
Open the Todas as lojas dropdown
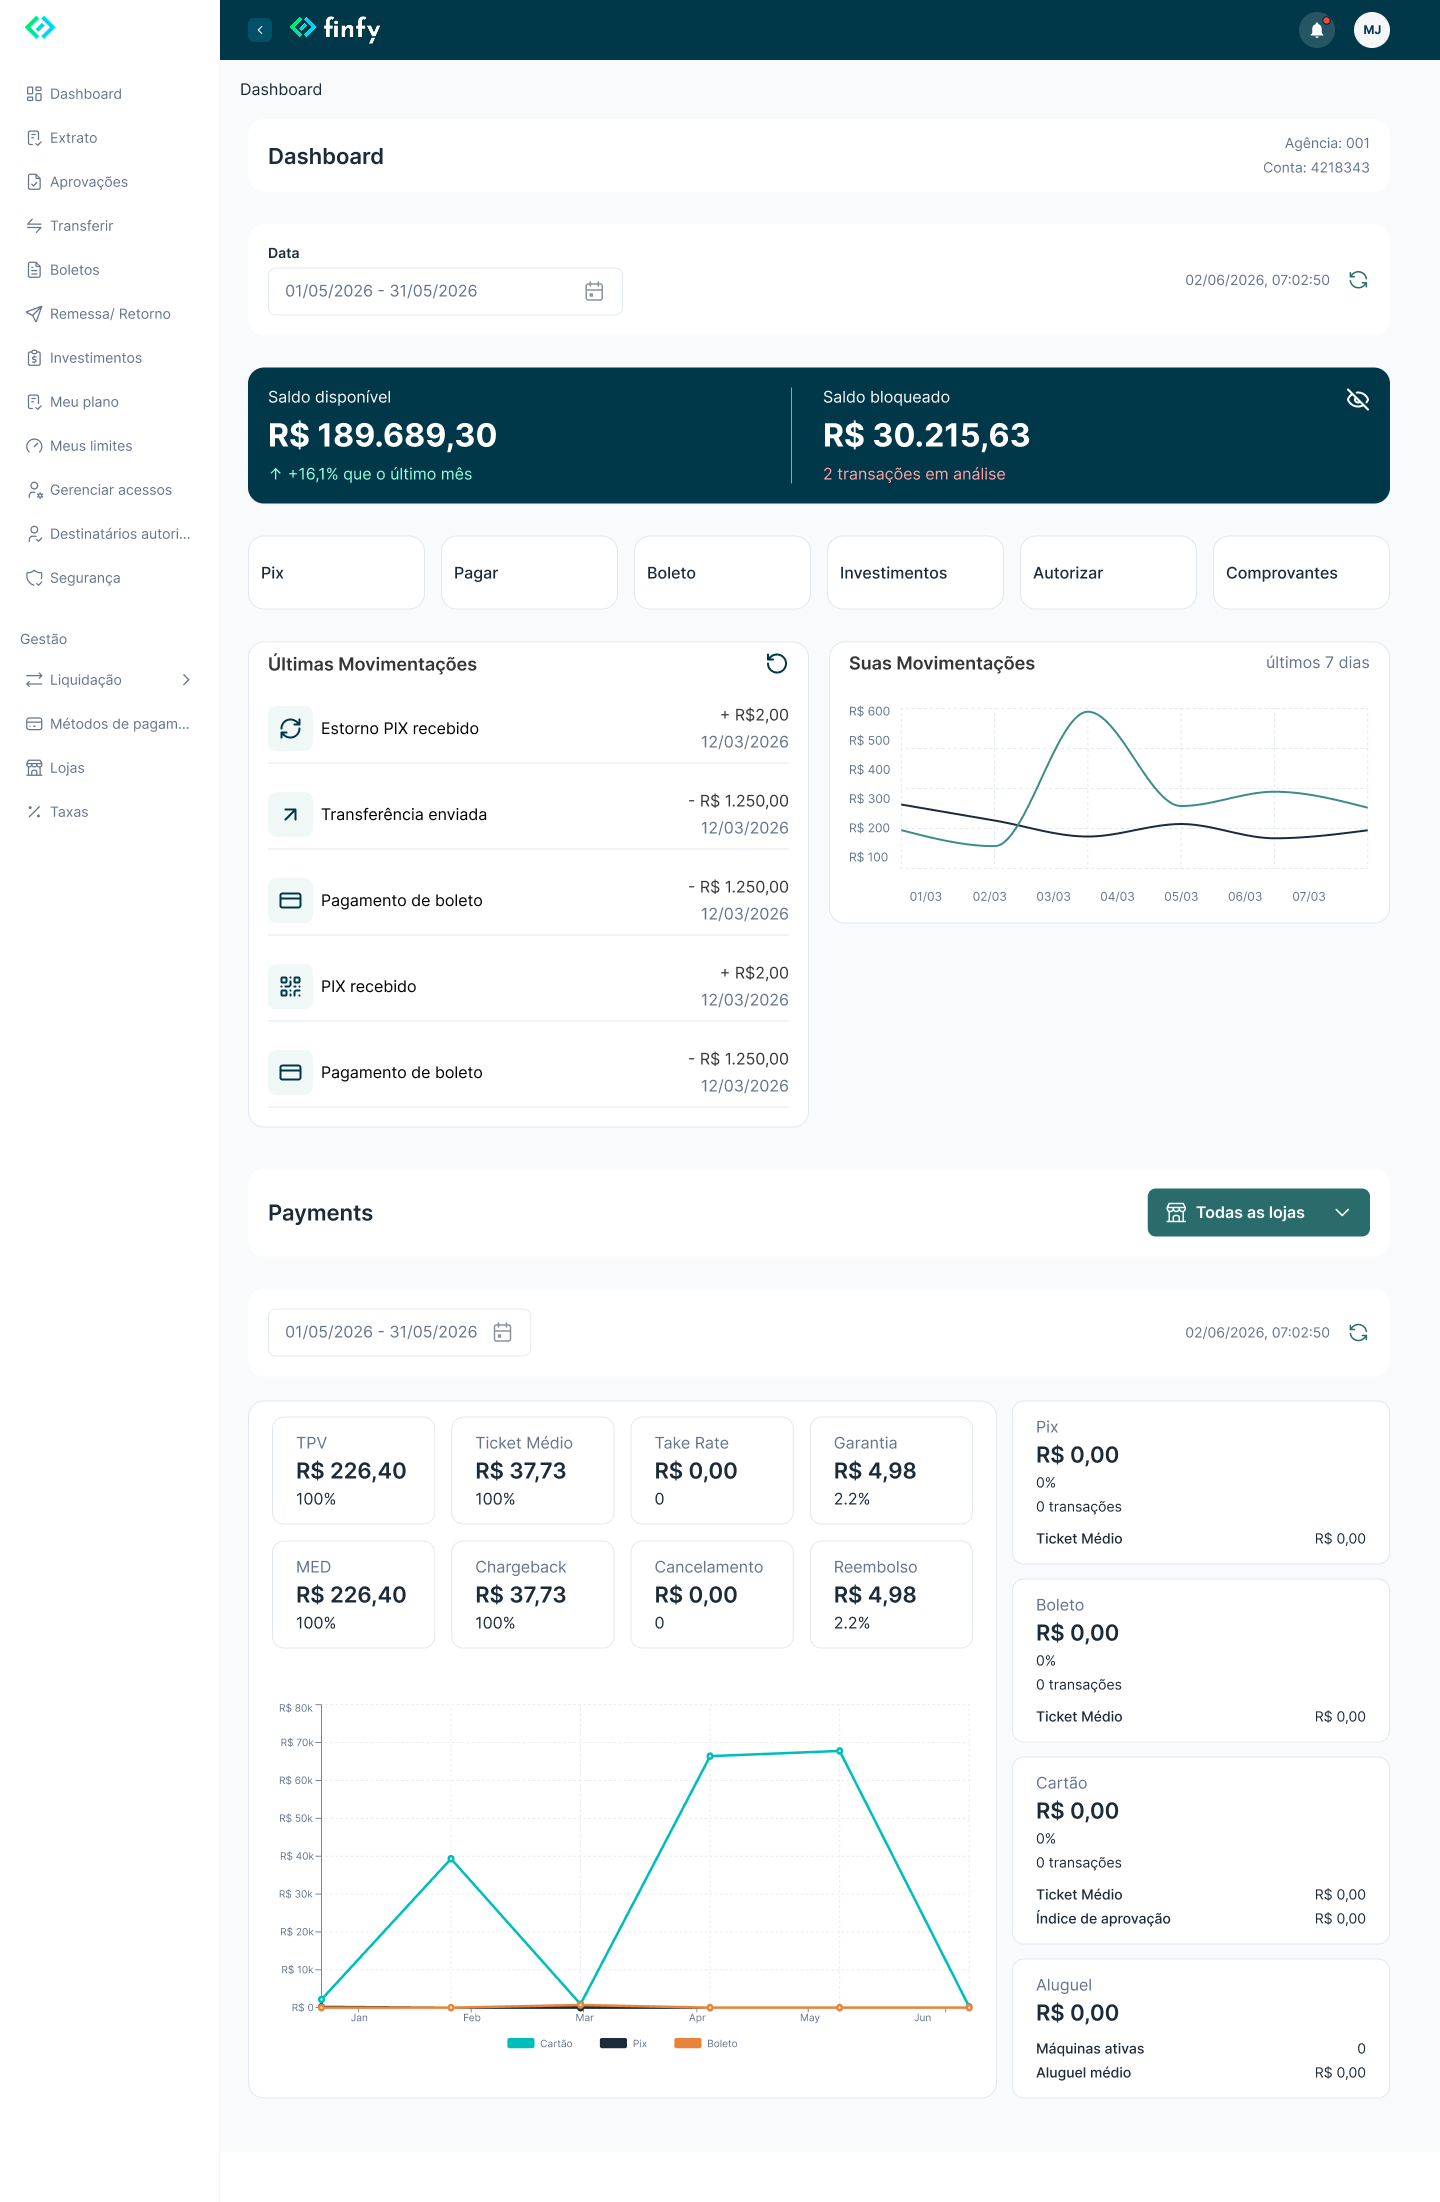pyautogui.click(x=1258, y=1212)
